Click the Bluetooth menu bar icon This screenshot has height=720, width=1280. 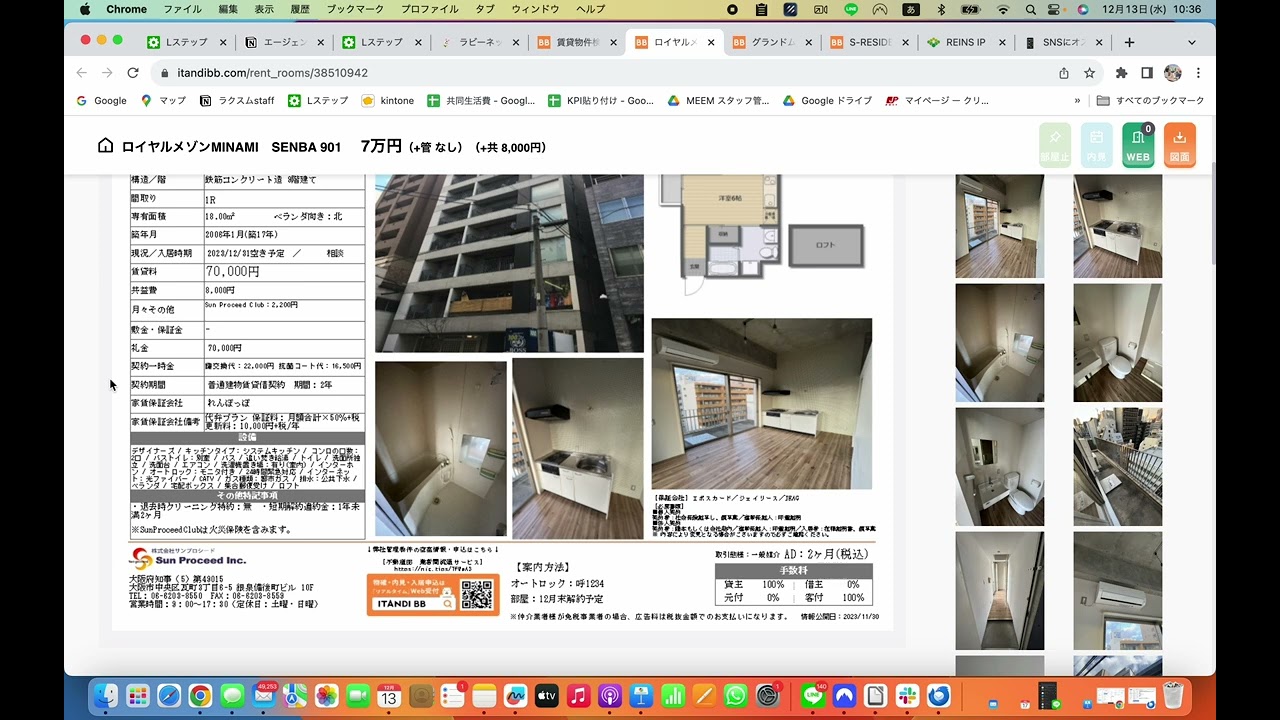point(940,9)
